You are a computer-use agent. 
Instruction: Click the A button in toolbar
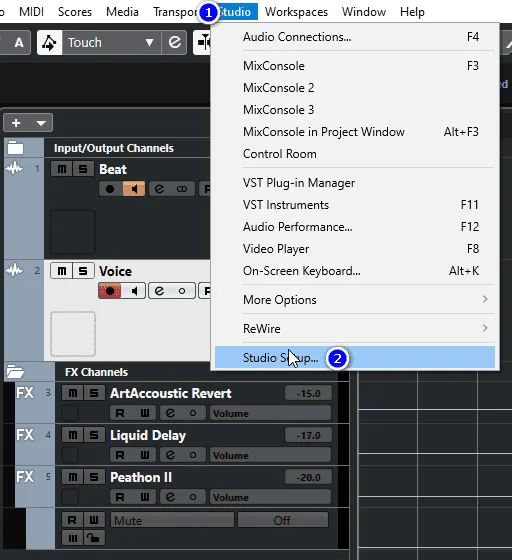pos(19,42)
